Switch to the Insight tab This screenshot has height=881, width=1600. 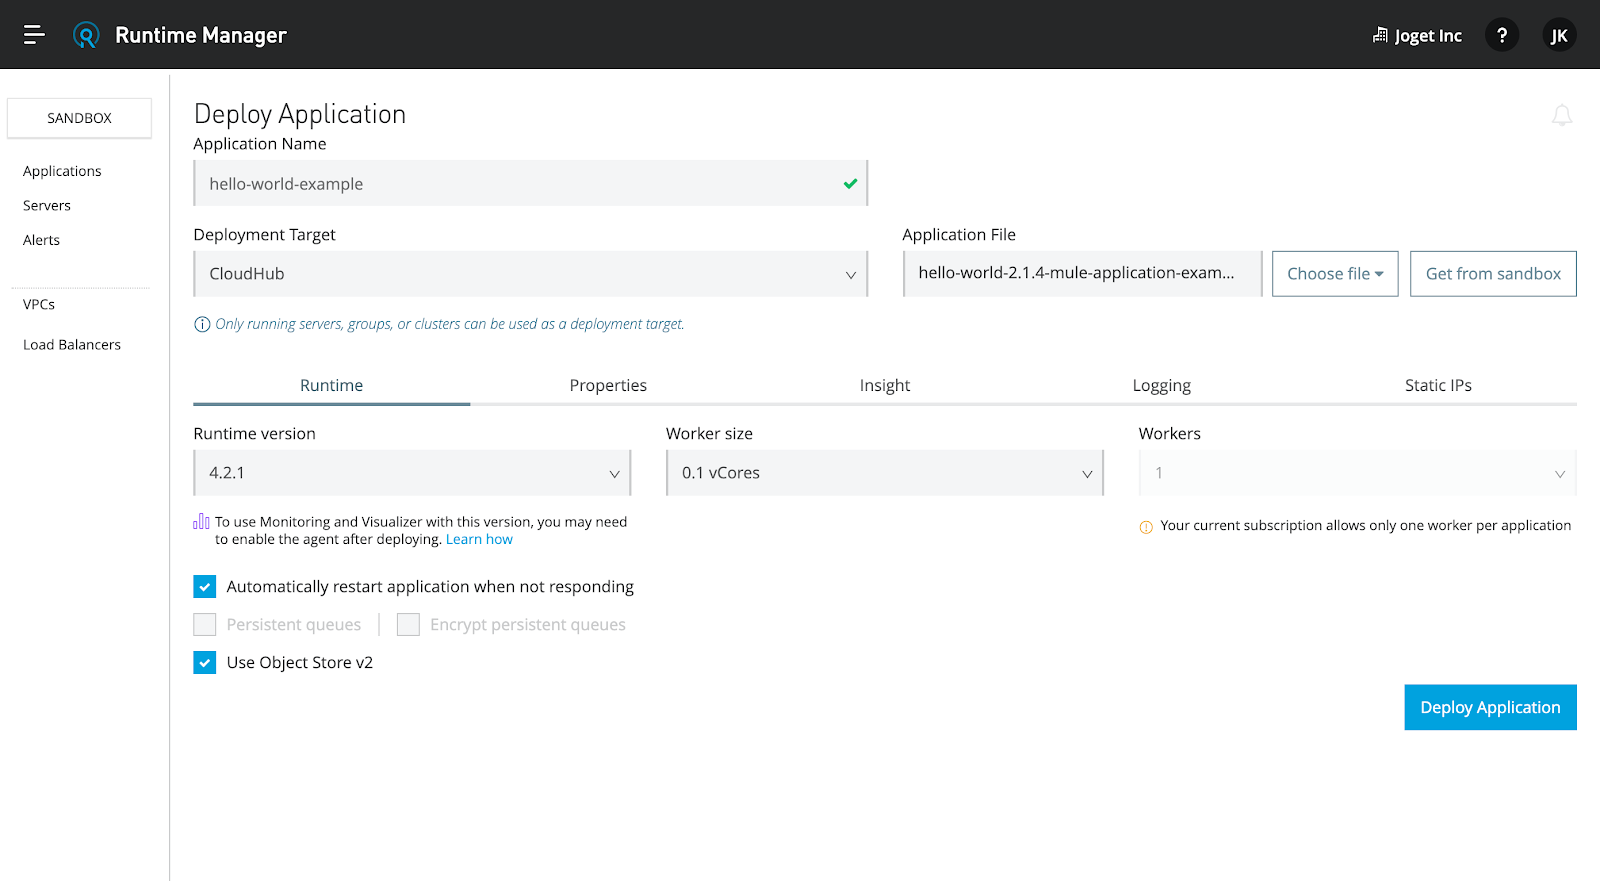click(885, 385)
